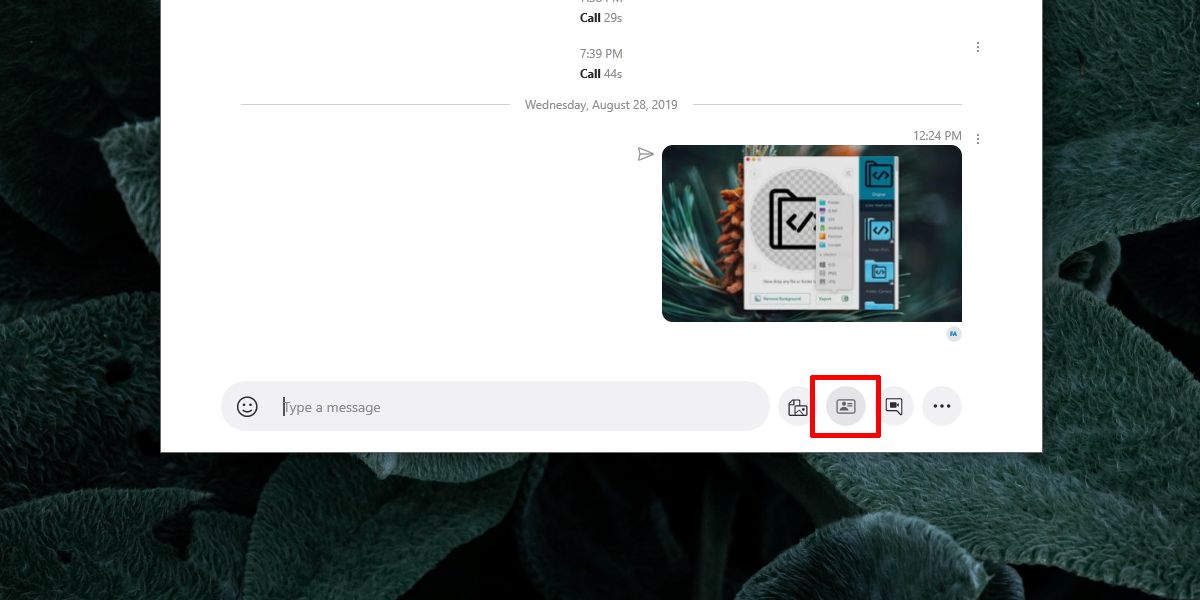Click the small read receipt avatar under image
Viewport: 1200px width, 600px height.
coord(954,334)
